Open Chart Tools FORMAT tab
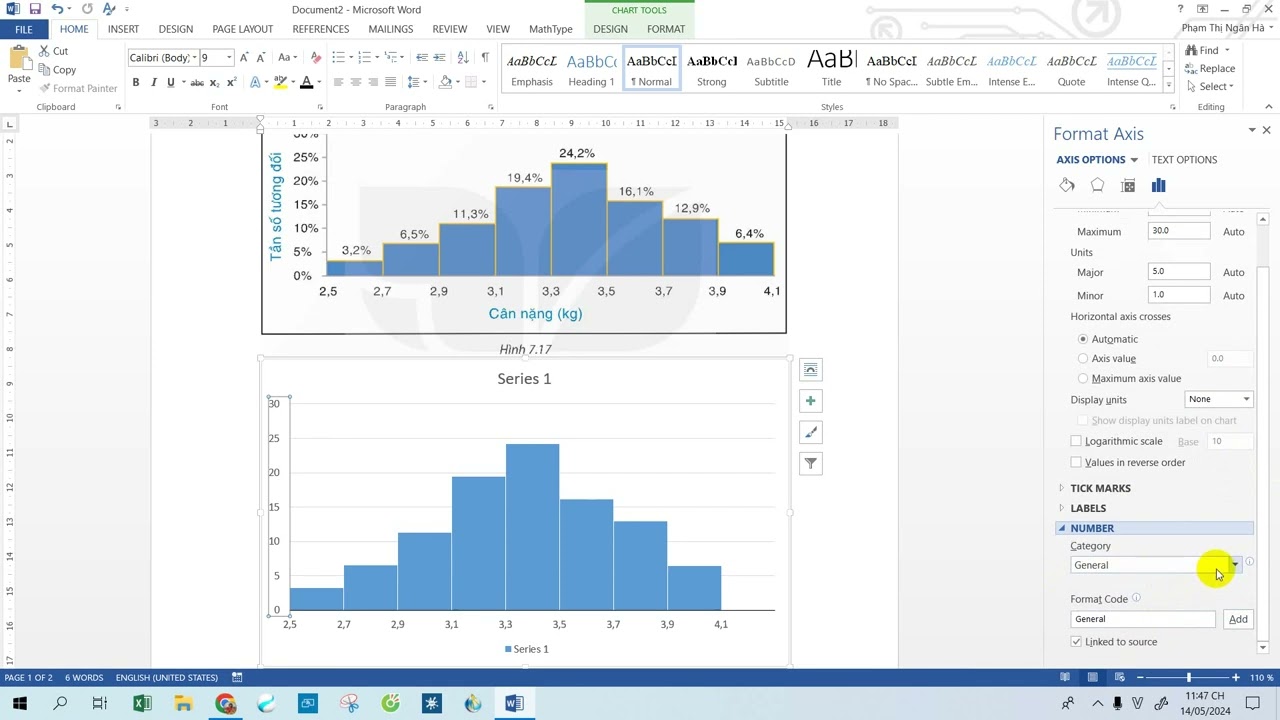This screenshot has width=1280, height=720. (x=666, y=29)
